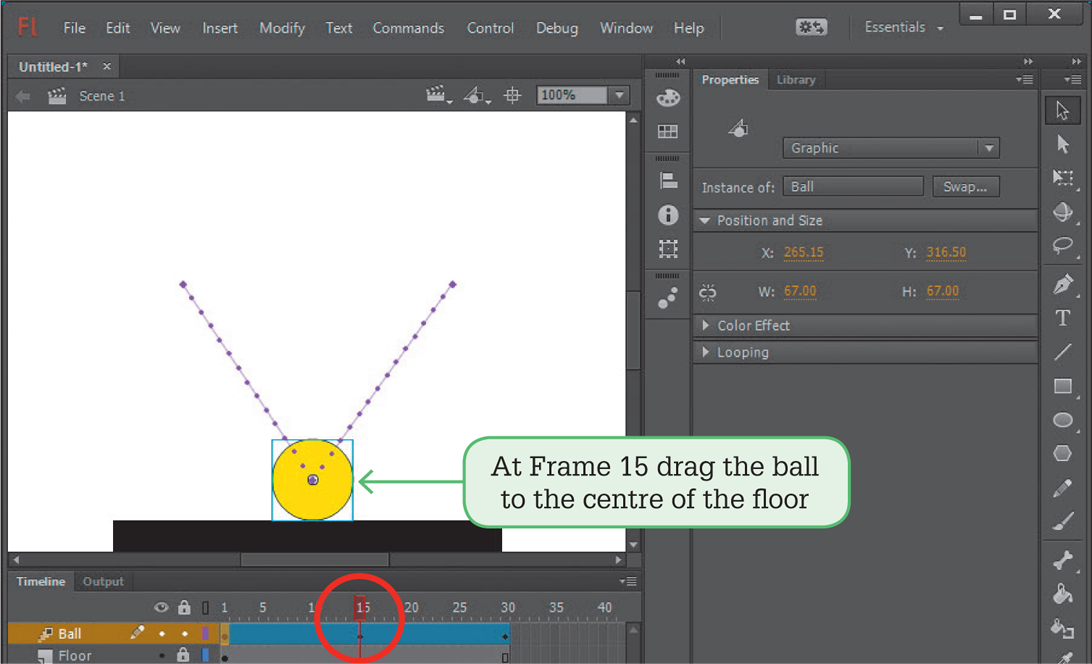Open the Motion Presets panel icon
Image resolution: width=1092 pixels, height=664 pixels.
668,298
